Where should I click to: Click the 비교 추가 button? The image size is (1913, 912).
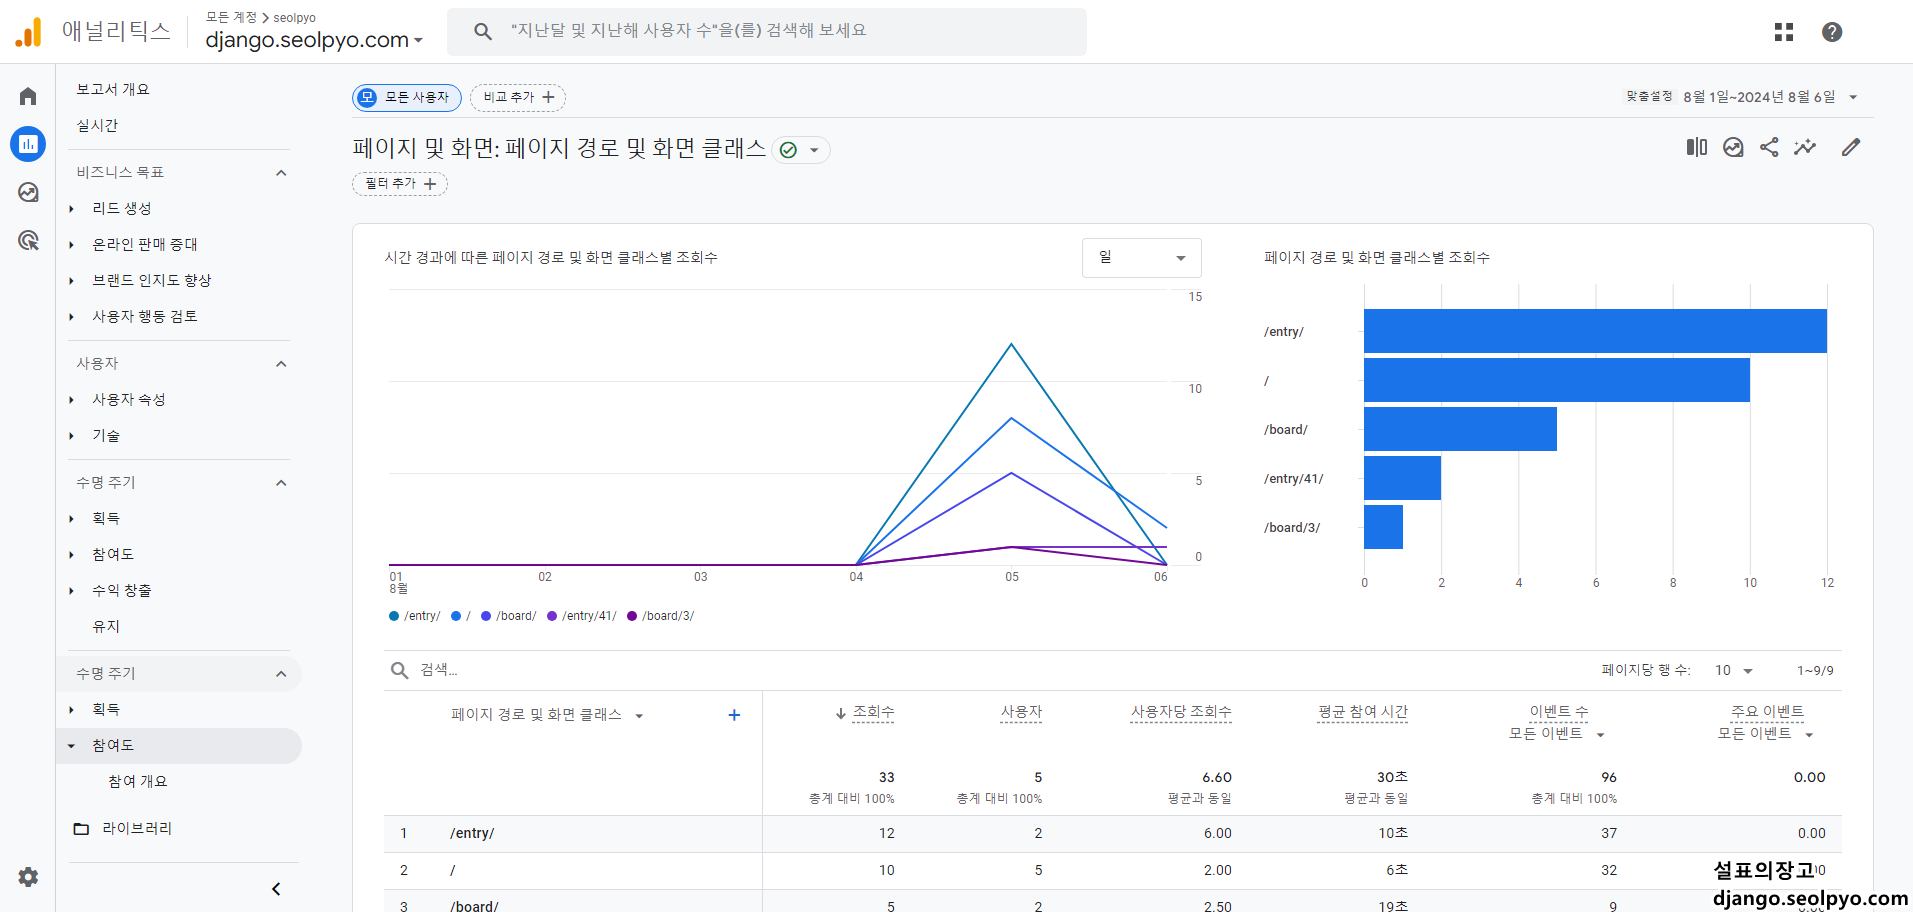[x=518, y=97]
